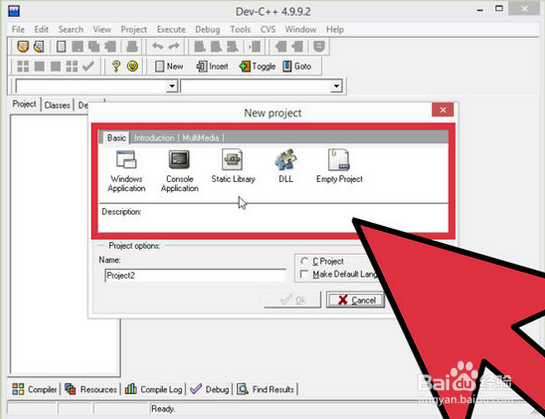Open the Window menu
The height and width of the screenshot is (419, 545).
point(301,29)
